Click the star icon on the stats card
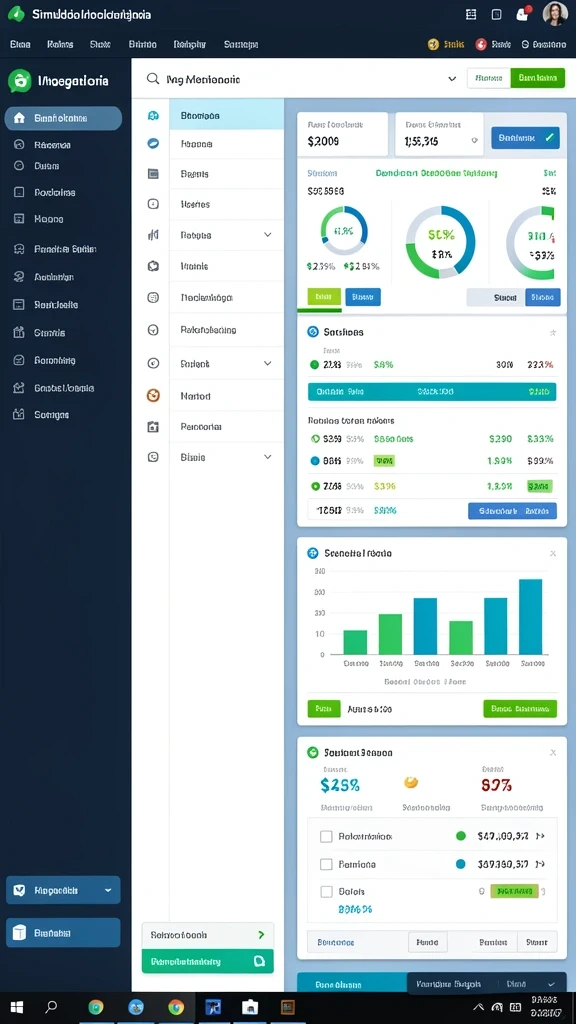This screenshot has height=1024, width=576. (x=552, y=332)
